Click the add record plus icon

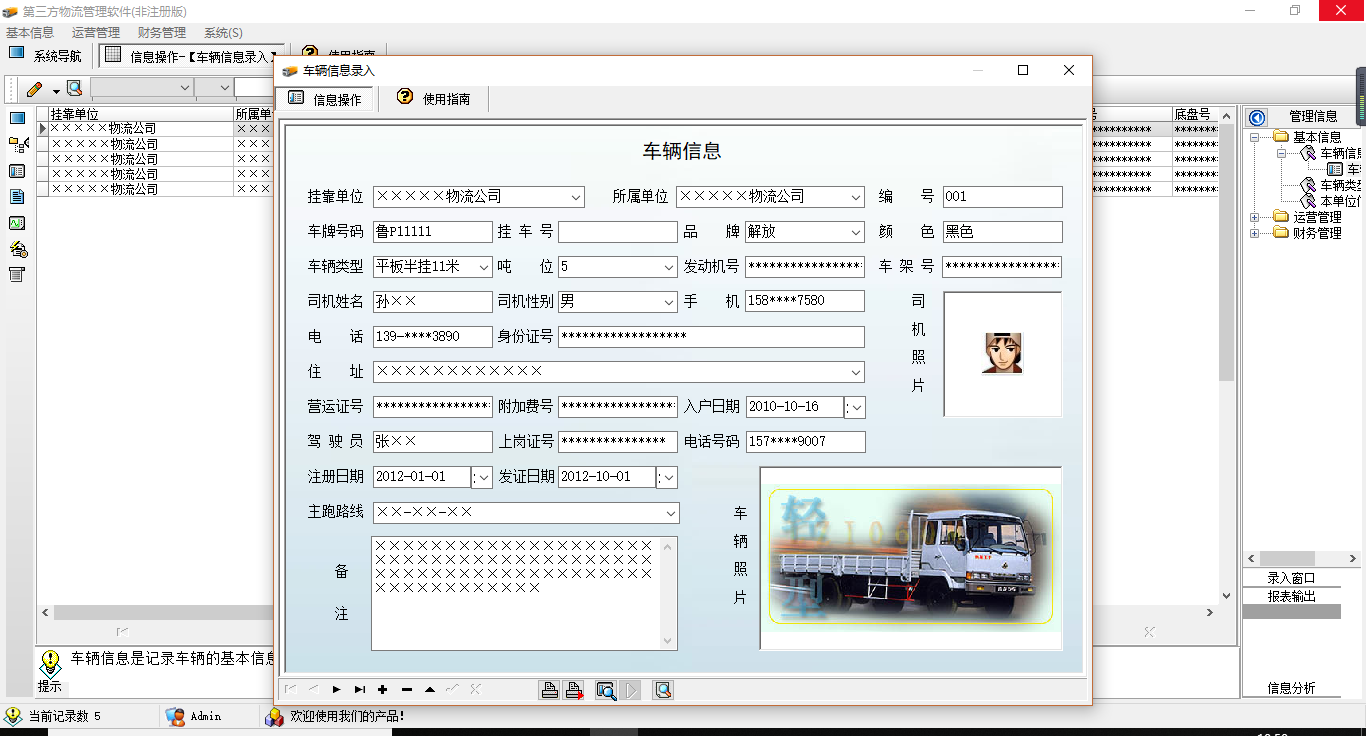[x=382, y=690]
